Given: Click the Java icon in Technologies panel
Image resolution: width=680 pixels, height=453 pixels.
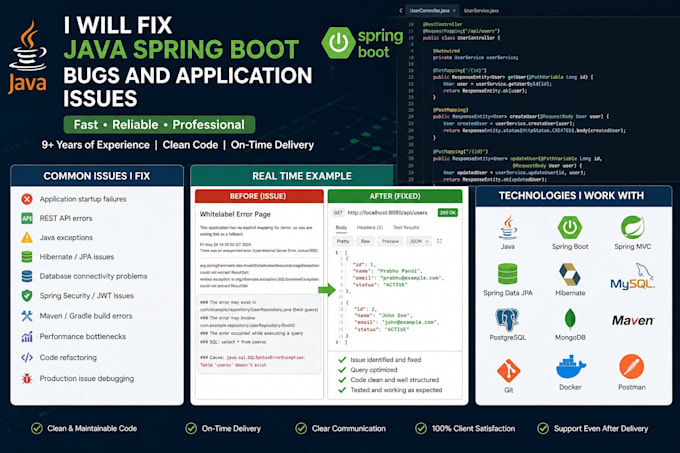Looking at the screenshot, I should [x=508, y=227].
